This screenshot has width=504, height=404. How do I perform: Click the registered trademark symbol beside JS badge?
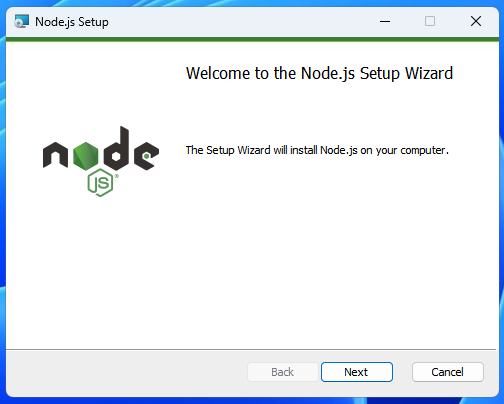coord(116,176)
